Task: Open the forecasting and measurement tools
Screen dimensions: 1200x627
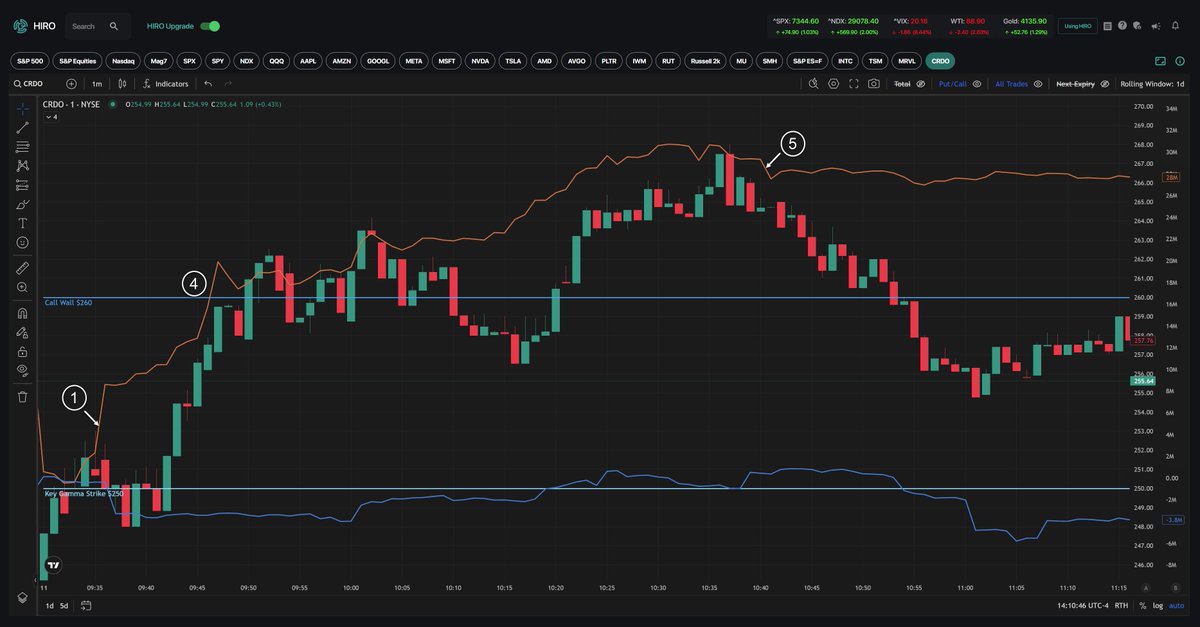Action: point(22,184)
